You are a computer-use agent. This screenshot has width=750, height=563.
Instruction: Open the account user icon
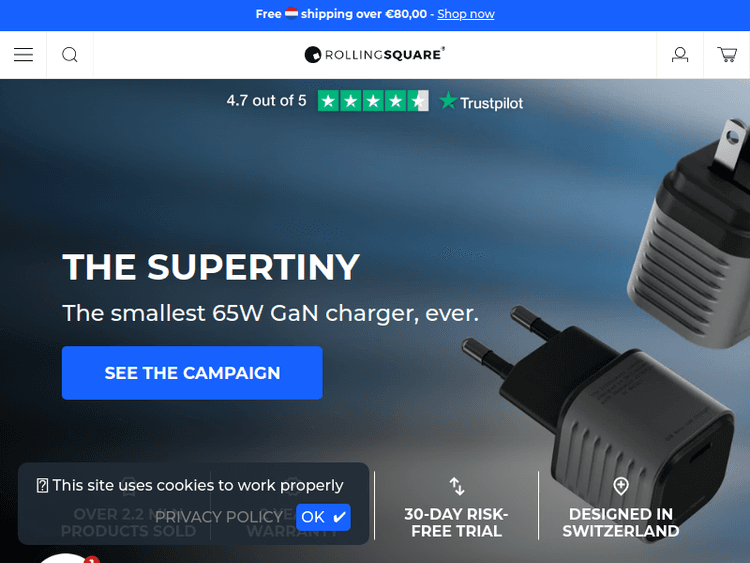[680, 55]
